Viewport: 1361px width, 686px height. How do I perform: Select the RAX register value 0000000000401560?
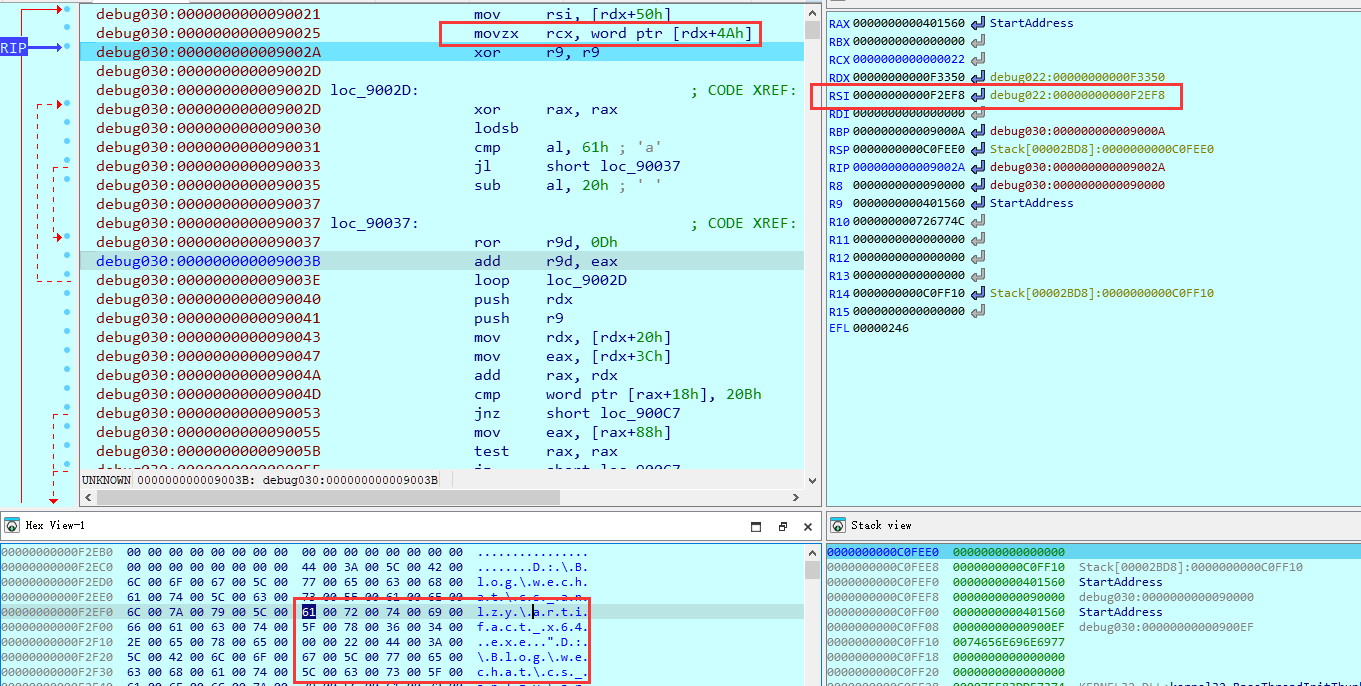pos(909,23)
